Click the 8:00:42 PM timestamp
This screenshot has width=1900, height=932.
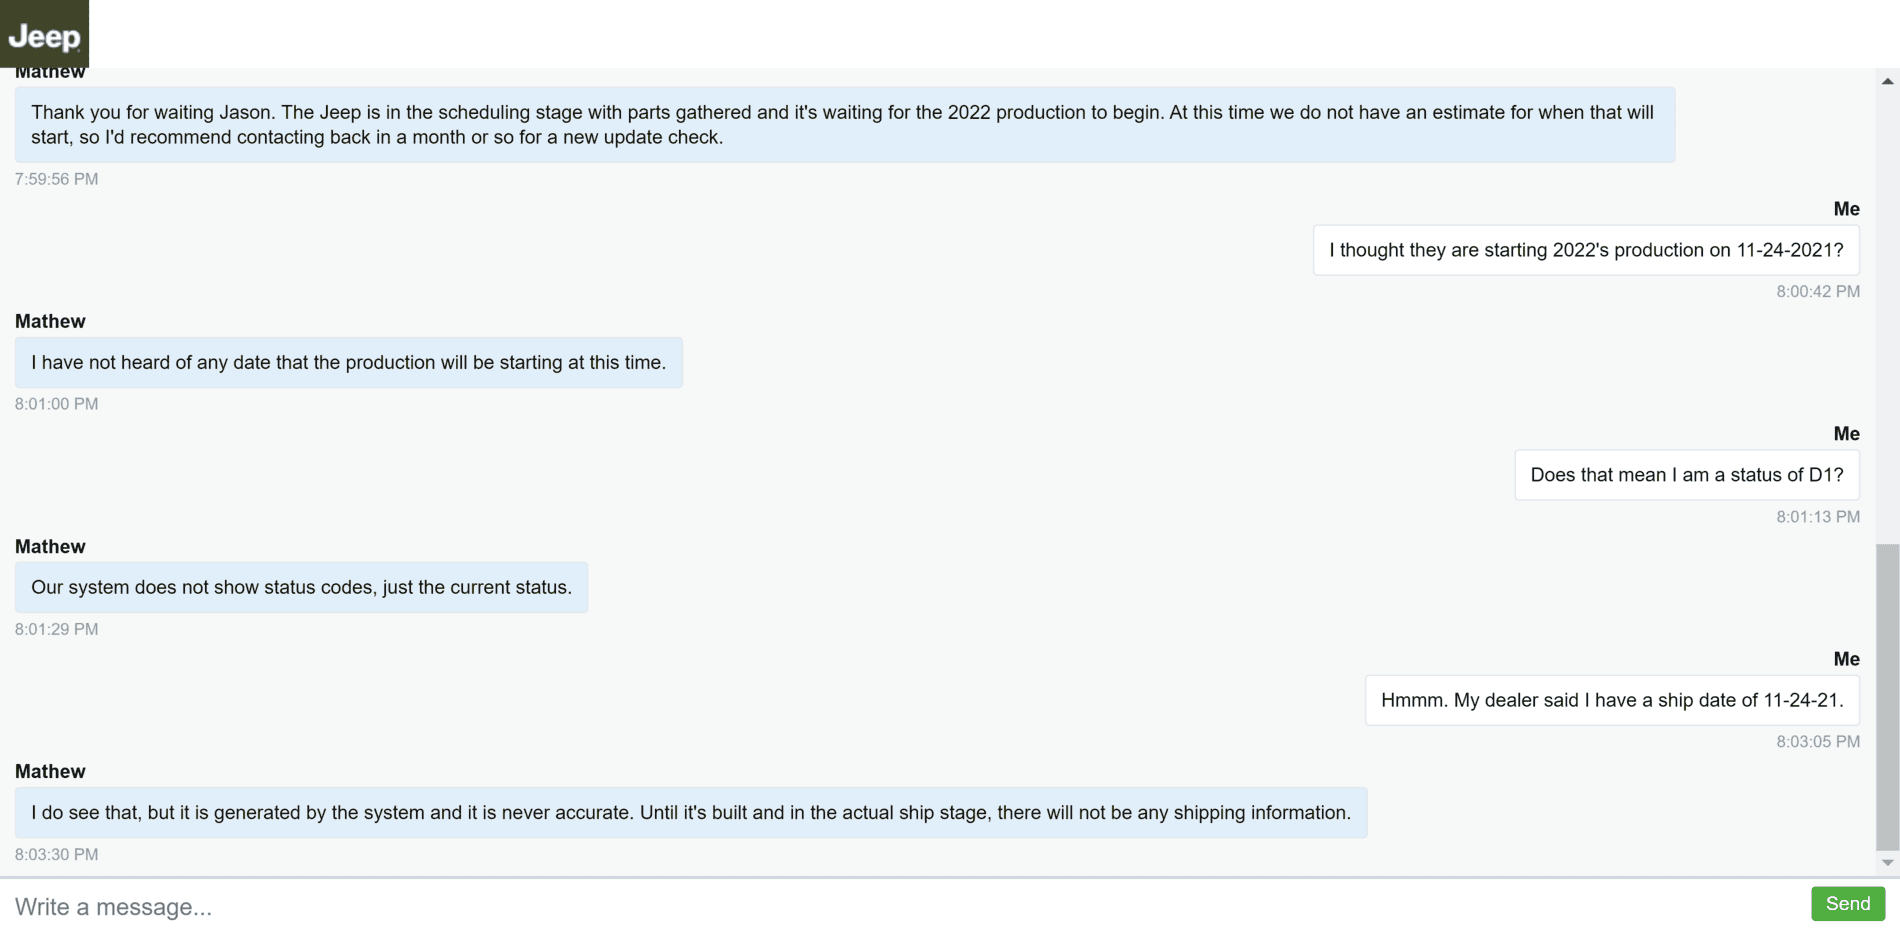click(x=1818, y=291)
